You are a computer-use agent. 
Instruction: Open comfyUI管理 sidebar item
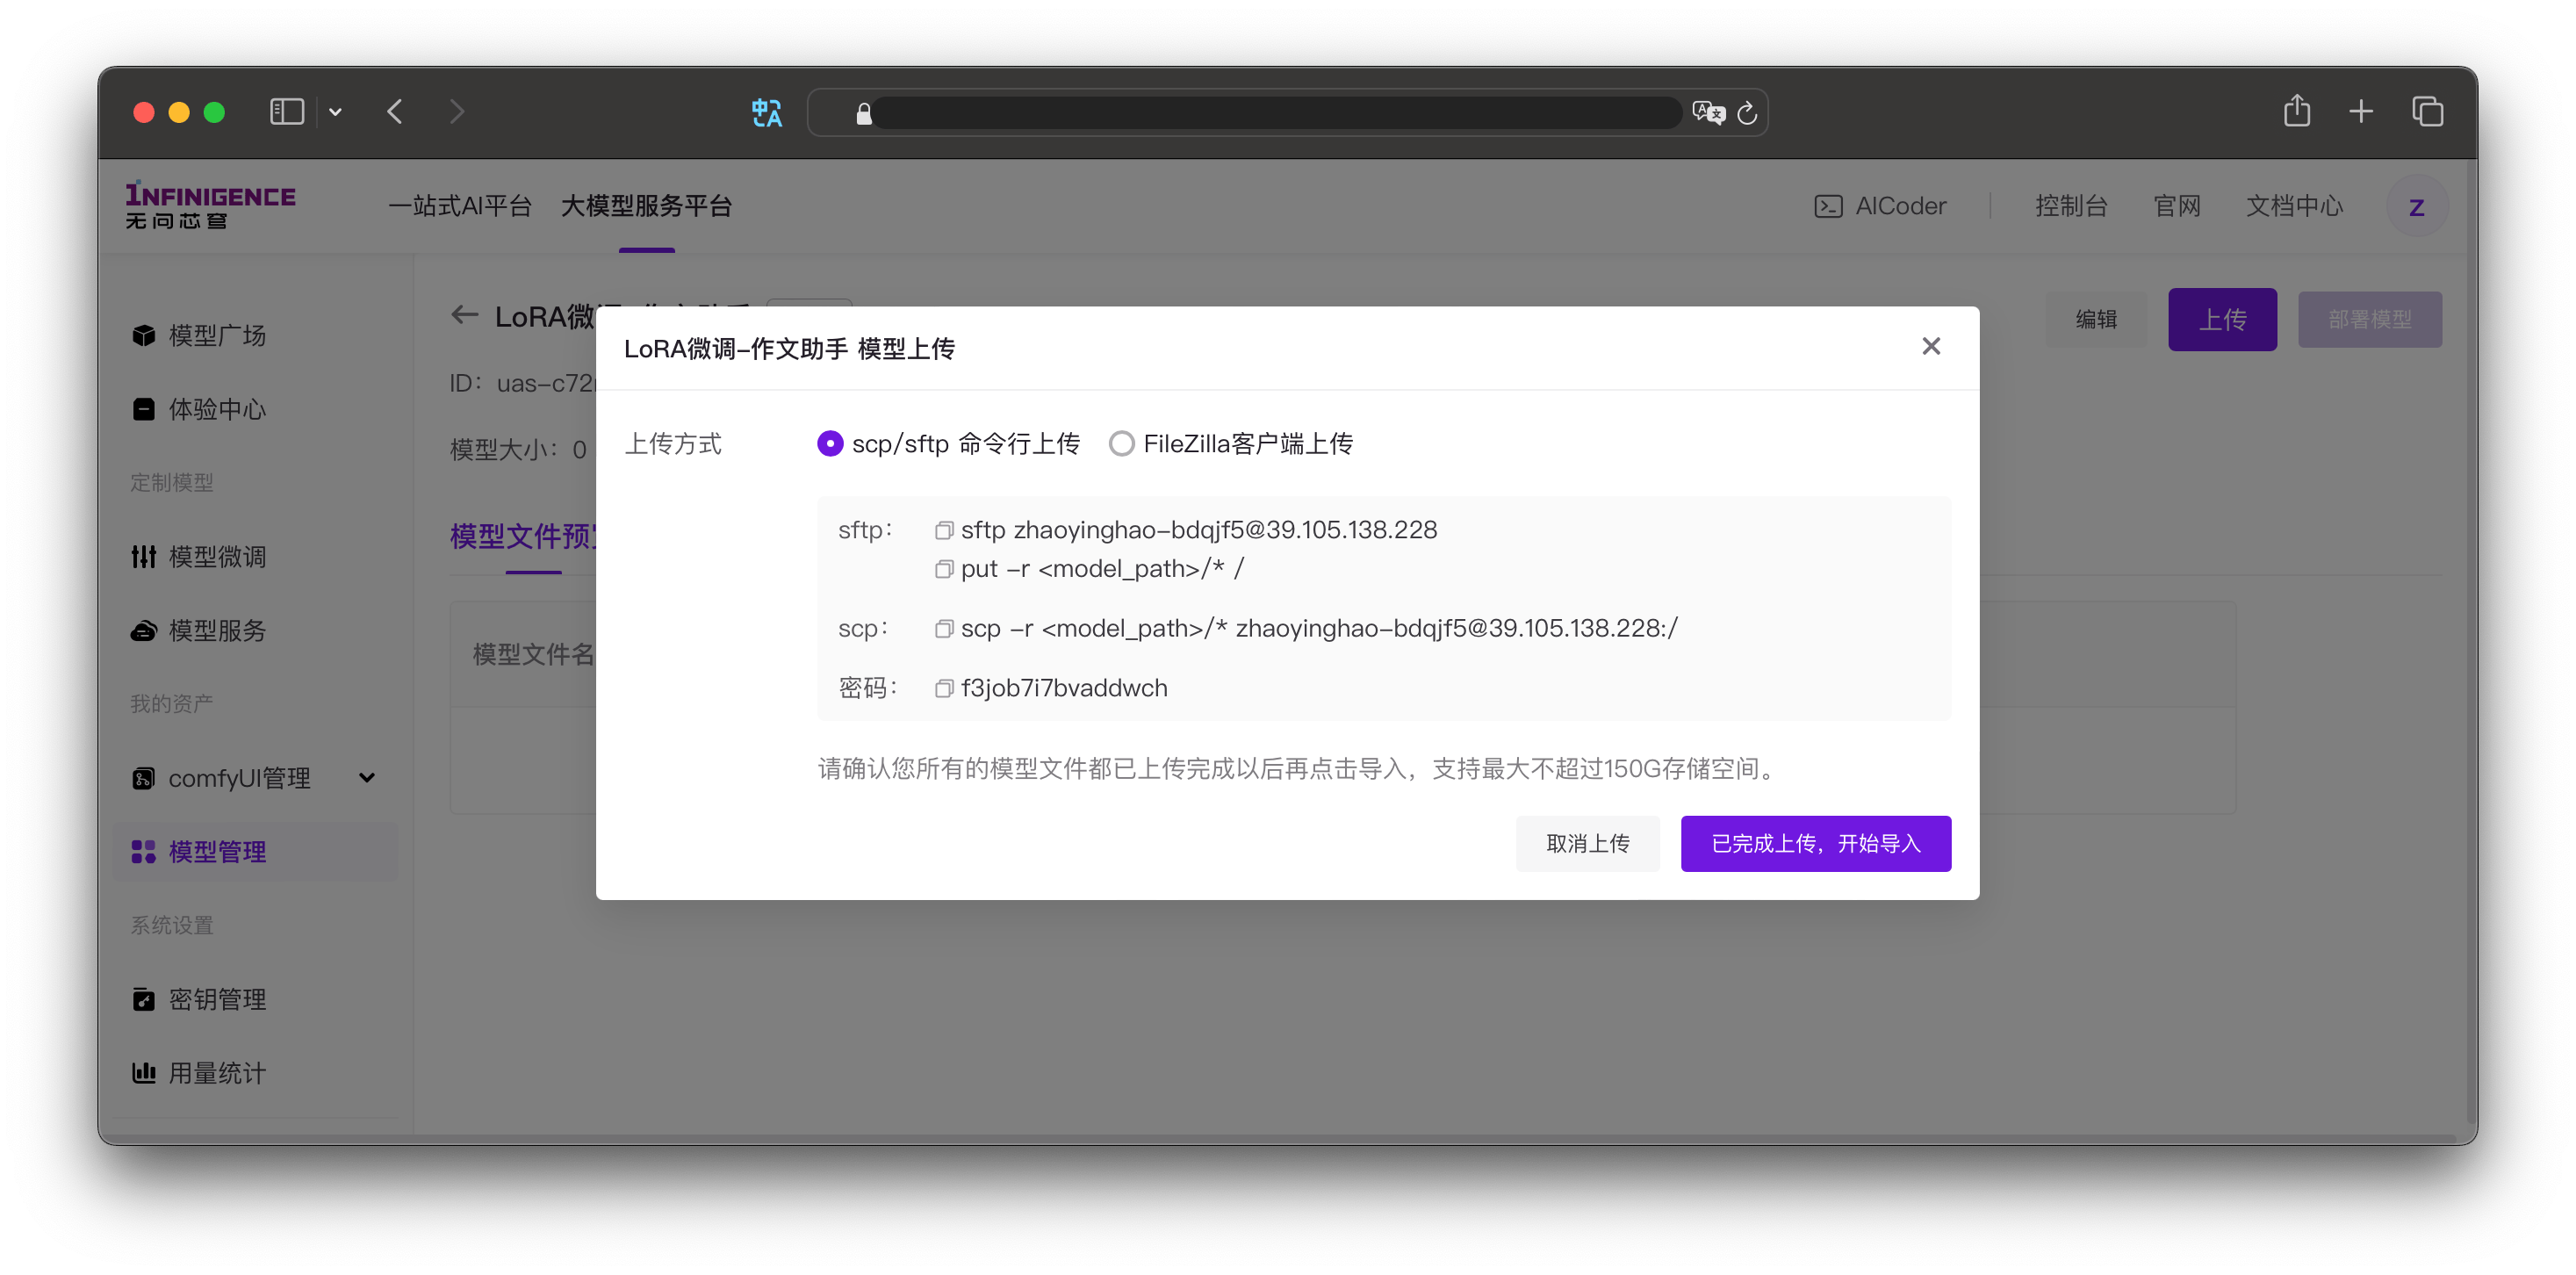[x=256, y=778]
